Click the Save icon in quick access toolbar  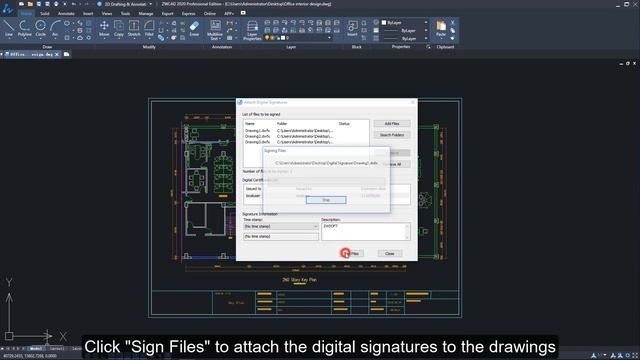point(39,4)
